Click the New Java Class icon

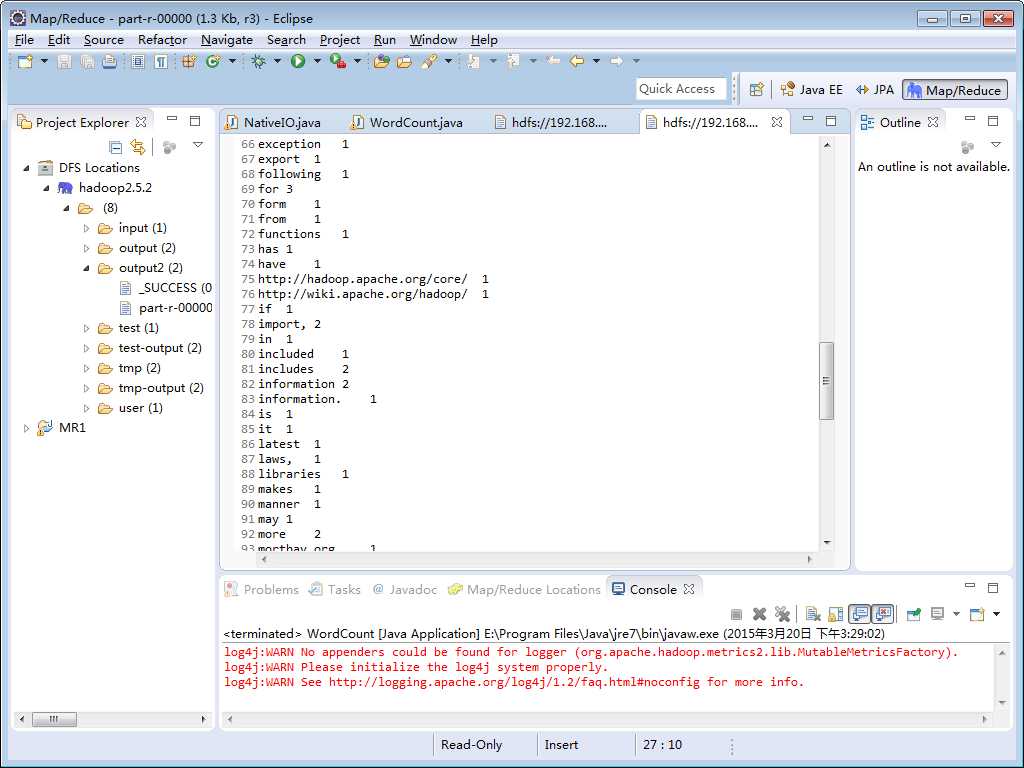click(x=213, y=61)
